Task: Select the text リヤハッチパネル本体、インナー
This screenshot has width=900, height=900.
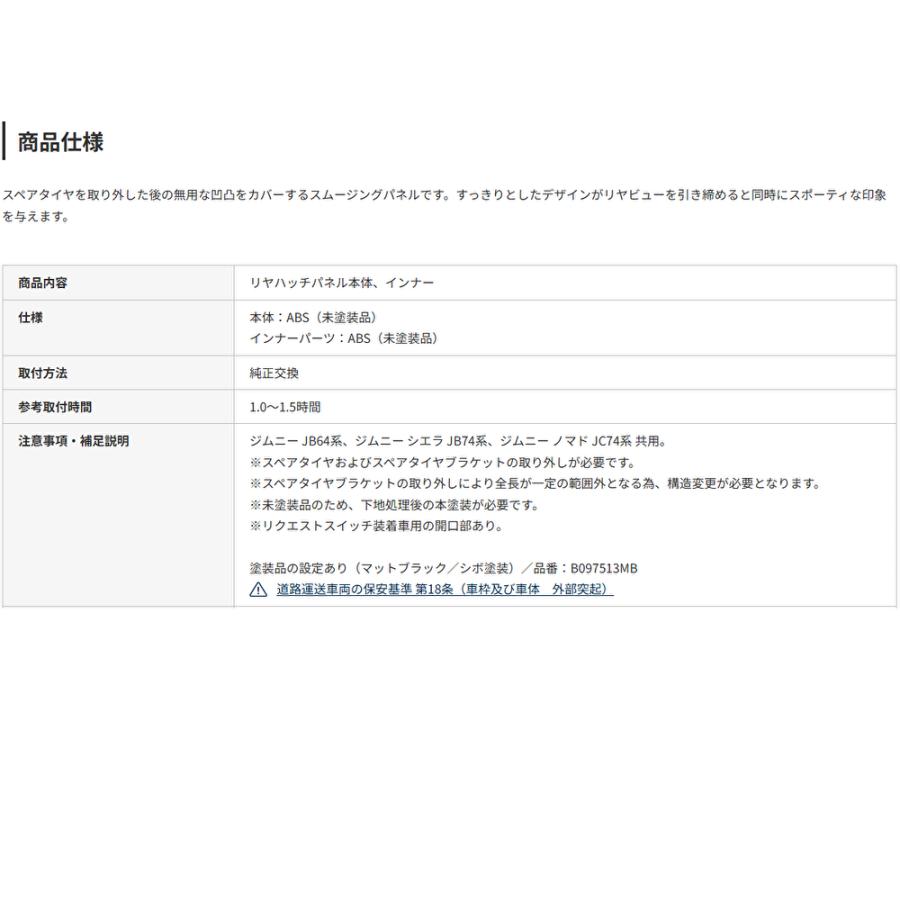Action: (x=342, y=283)
